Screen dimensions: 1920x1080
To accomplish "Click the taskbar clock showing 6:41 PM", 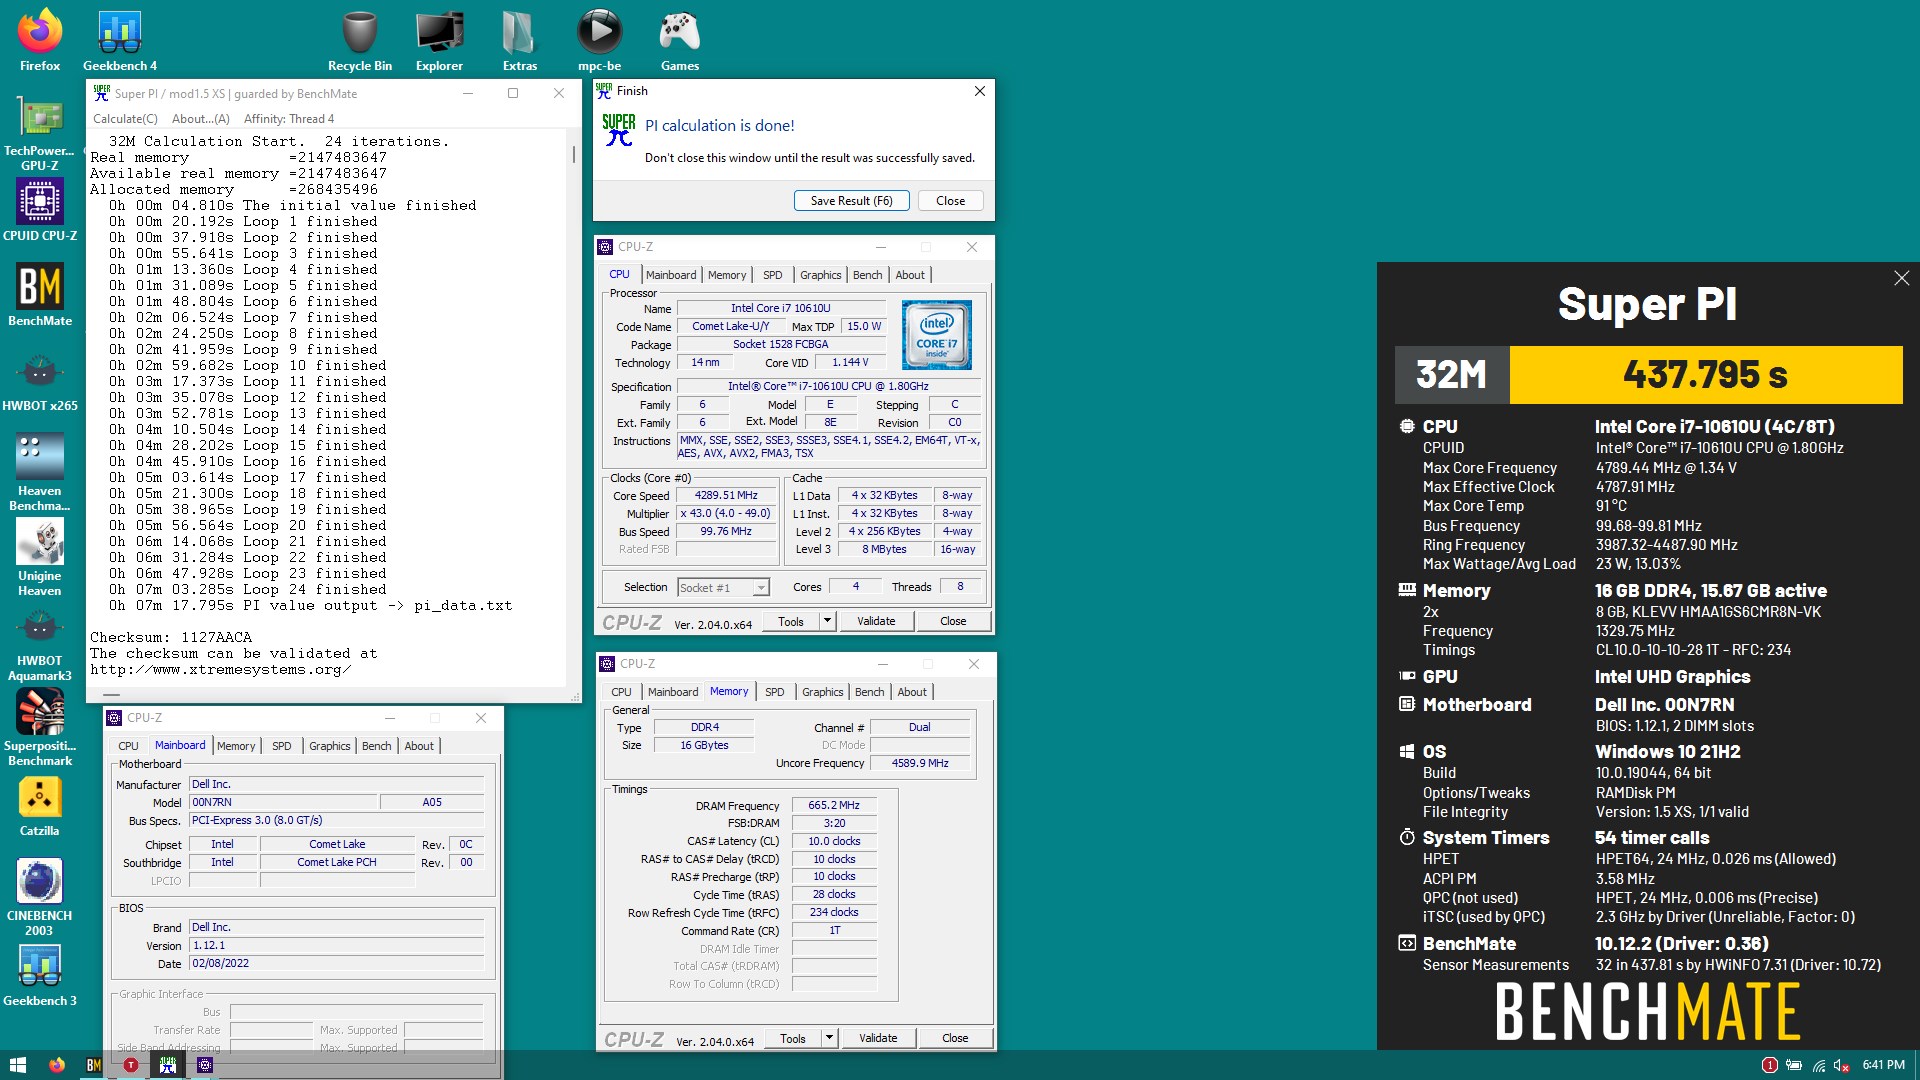I will [x=1883, y=1065].
